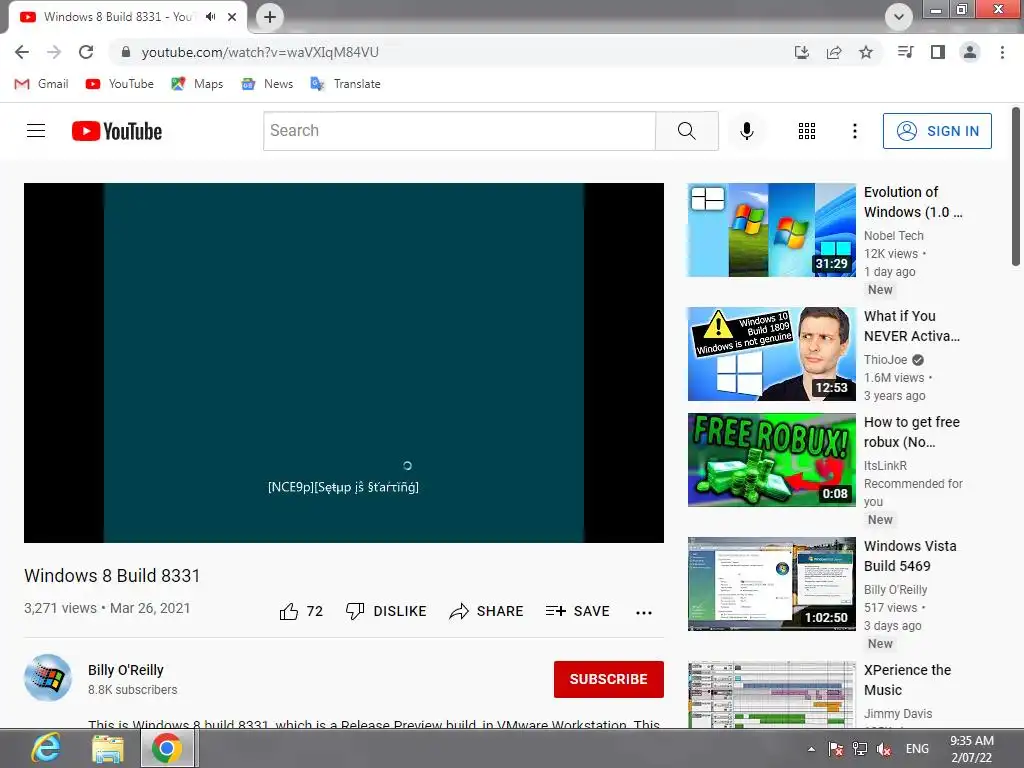
Task: Open the media controls icon in toolbar
Action: click(906, 52)
